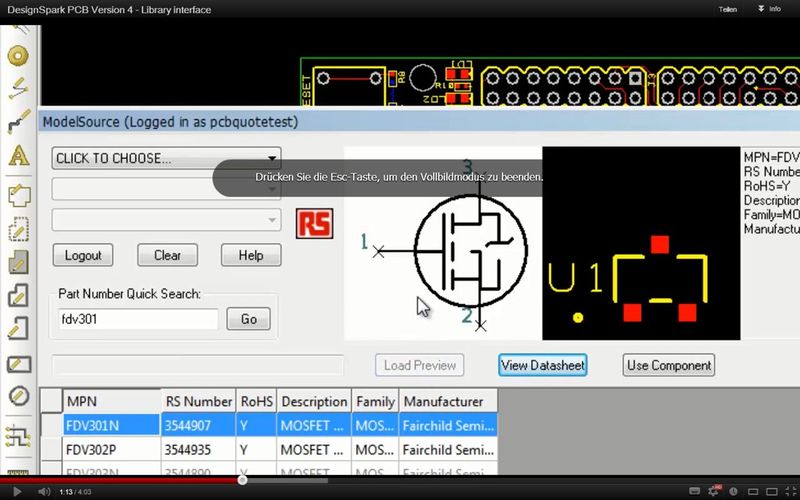Click the video Play button

point(17,492)
